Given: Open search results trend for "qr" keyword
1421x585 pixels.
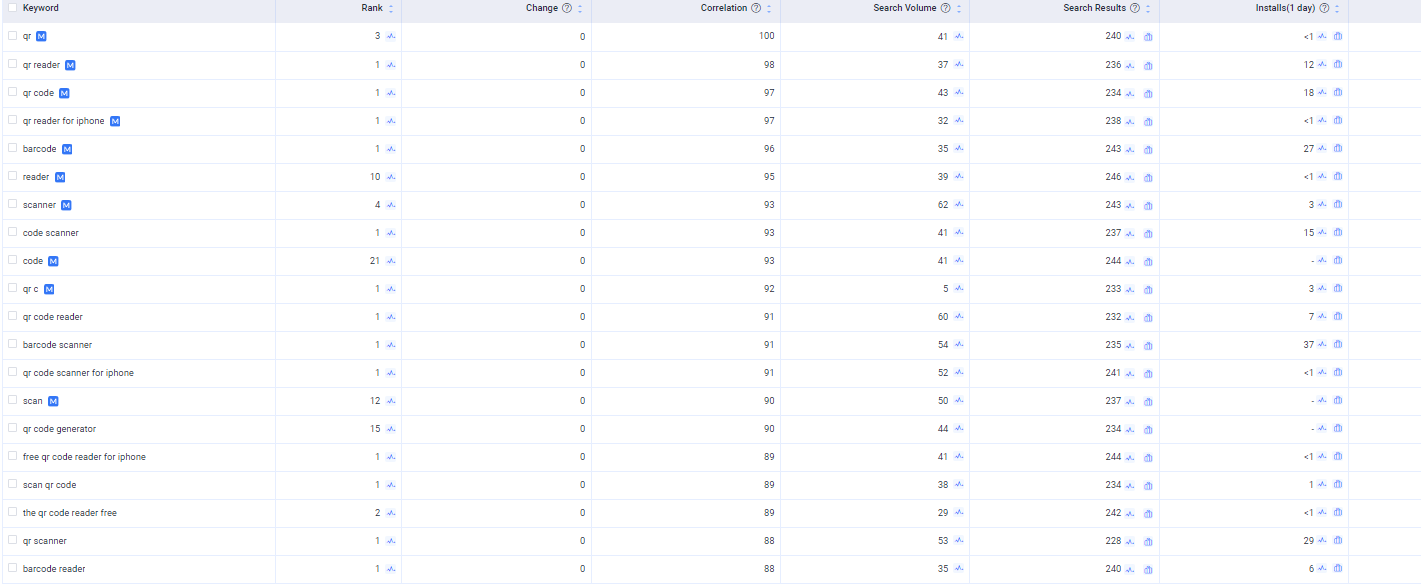Looking at the screenshot, I should [x=1130, y=36].
